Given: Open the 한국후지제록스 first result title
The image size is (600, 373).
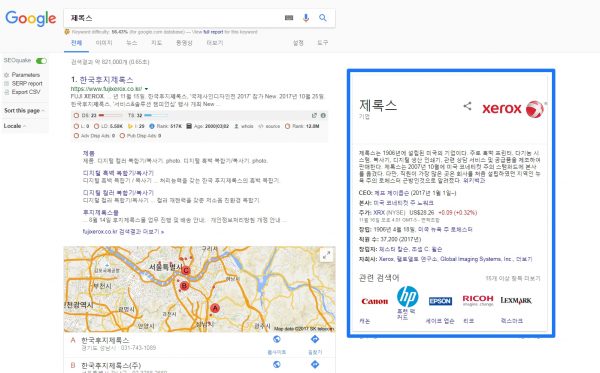Looking at the screenshot, I should pyautogui.click(x=106, y=80).
